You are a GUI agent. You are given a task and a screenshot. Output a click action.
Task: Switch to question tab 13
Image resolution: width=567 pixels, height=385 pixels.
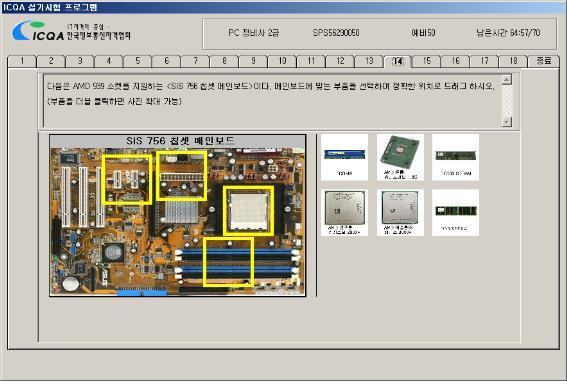click(369, 61)
